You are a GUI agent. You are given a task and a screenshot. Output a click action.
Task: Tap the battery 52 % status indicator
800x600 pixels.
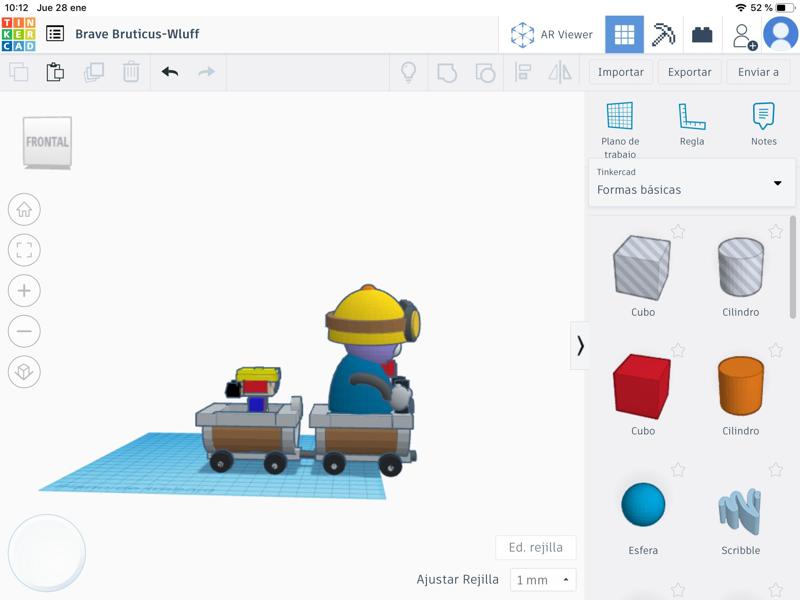coord(772,8)
